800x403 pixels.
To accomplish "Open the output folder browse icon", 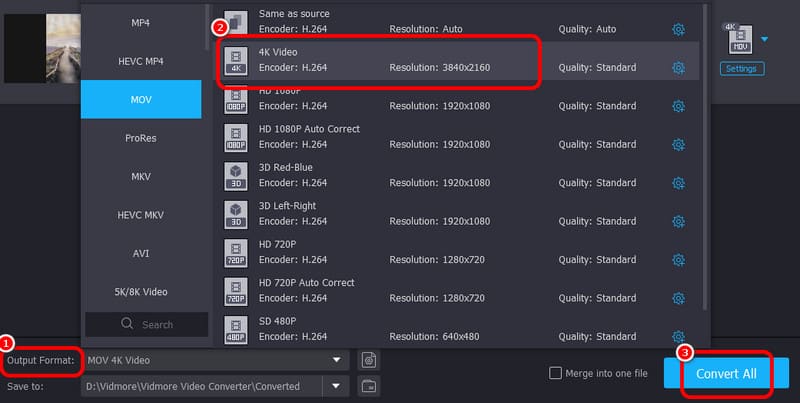I will [x=369, y=385].
